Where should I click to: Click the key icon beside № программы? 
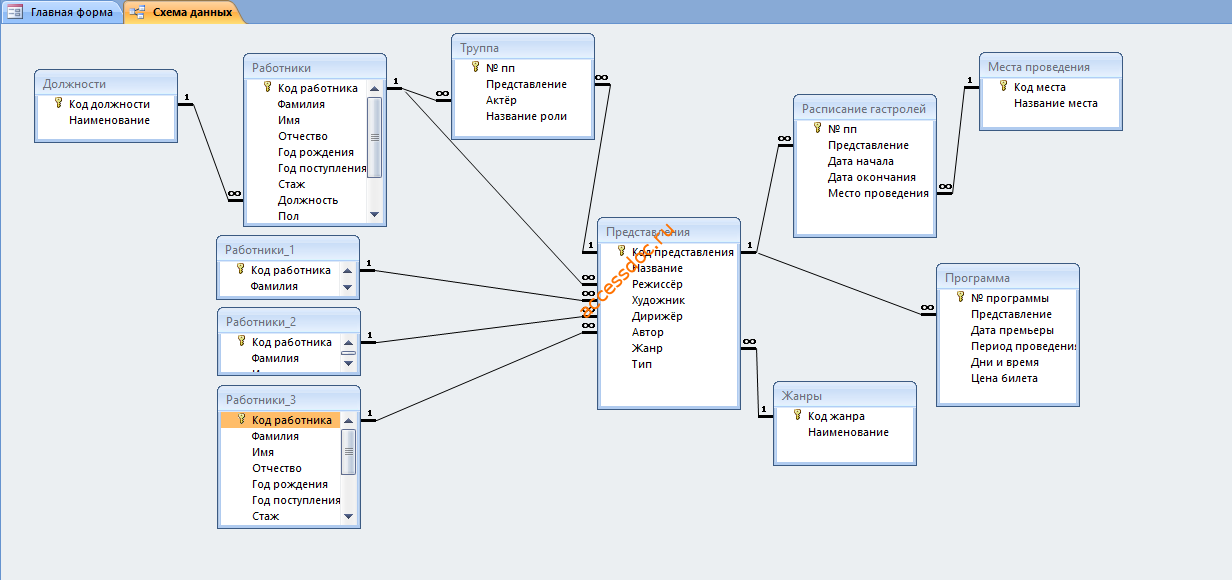[x=960, y=297]
